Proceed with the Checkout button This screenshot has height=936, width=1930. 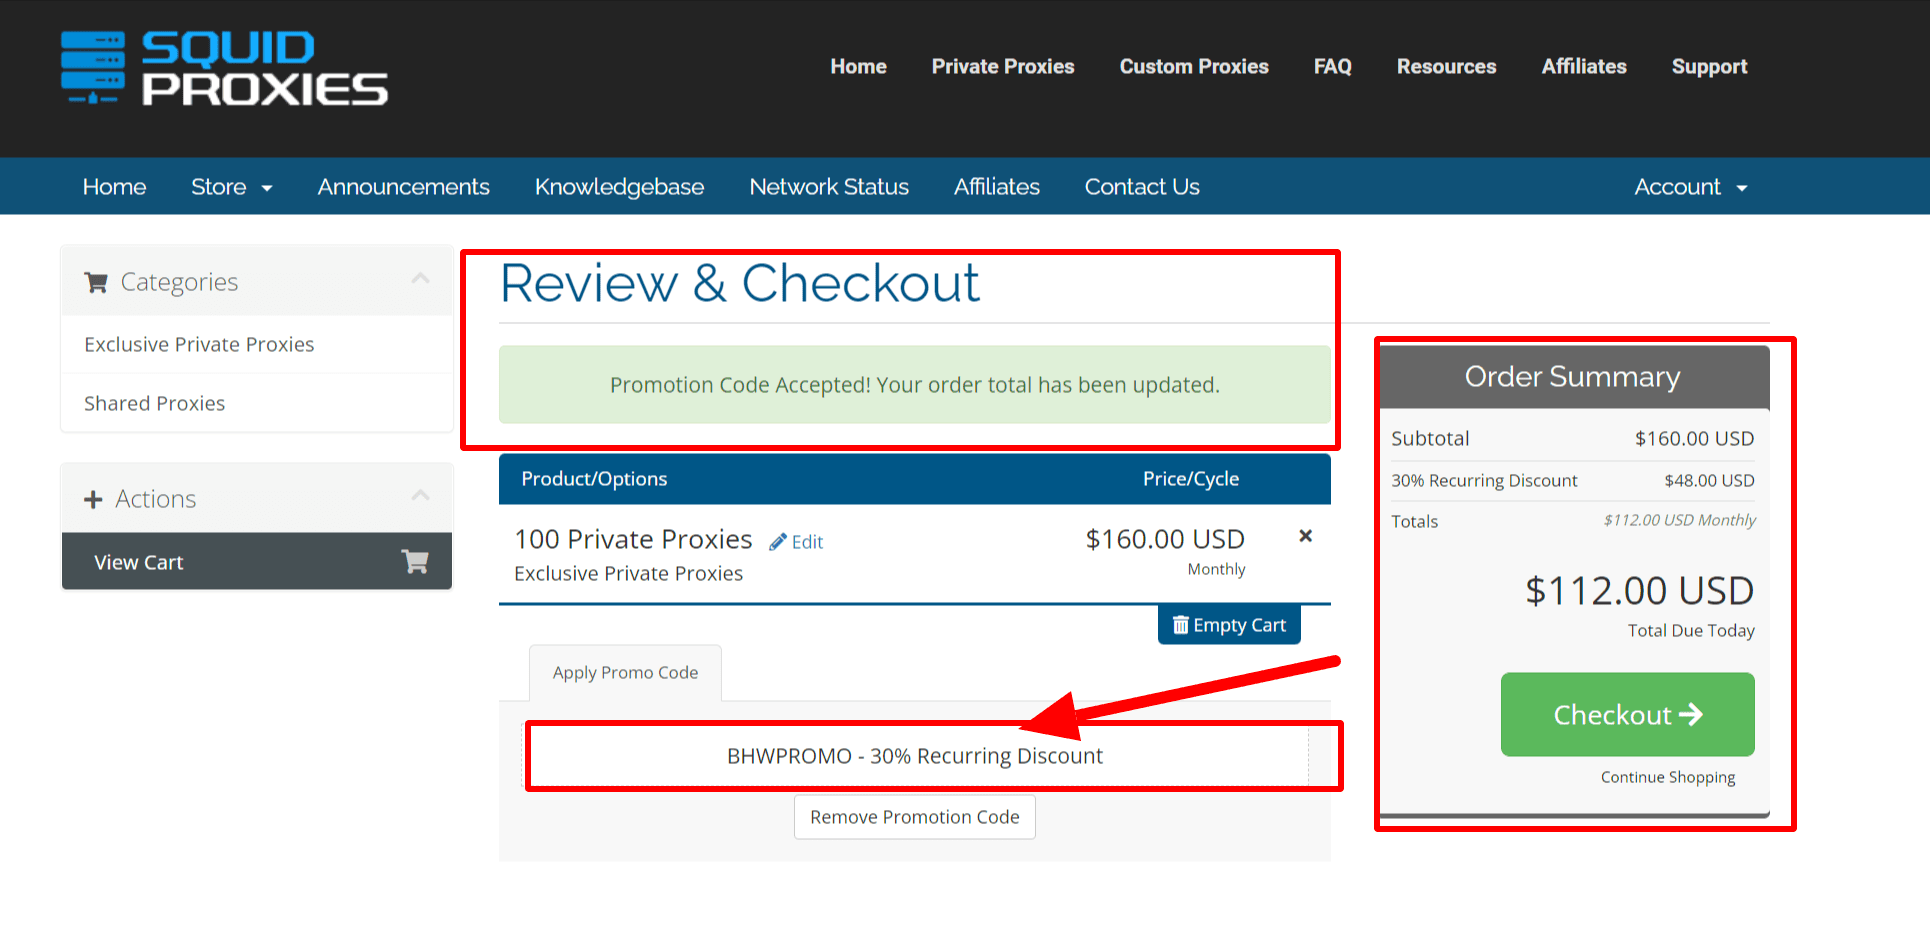coord(1626,714)
